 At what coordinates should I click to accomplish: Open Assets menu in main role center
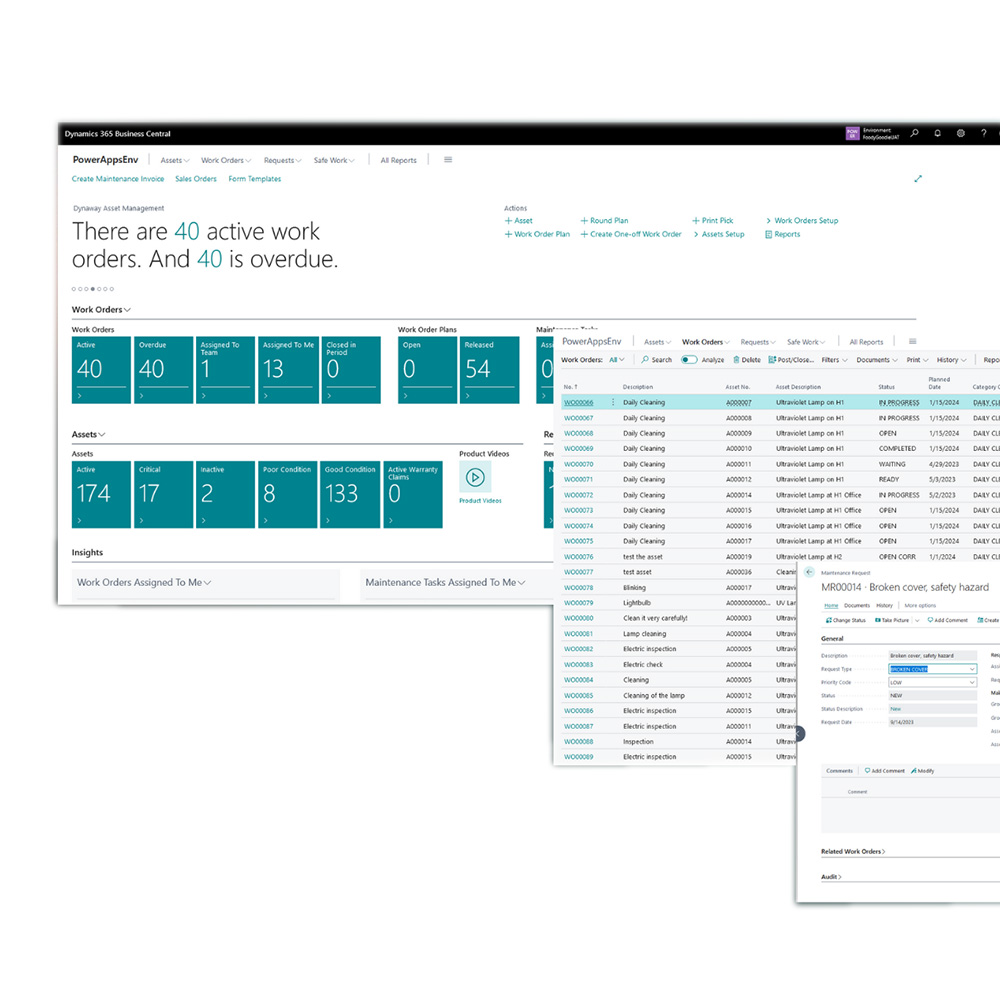(x=175, y=160)
